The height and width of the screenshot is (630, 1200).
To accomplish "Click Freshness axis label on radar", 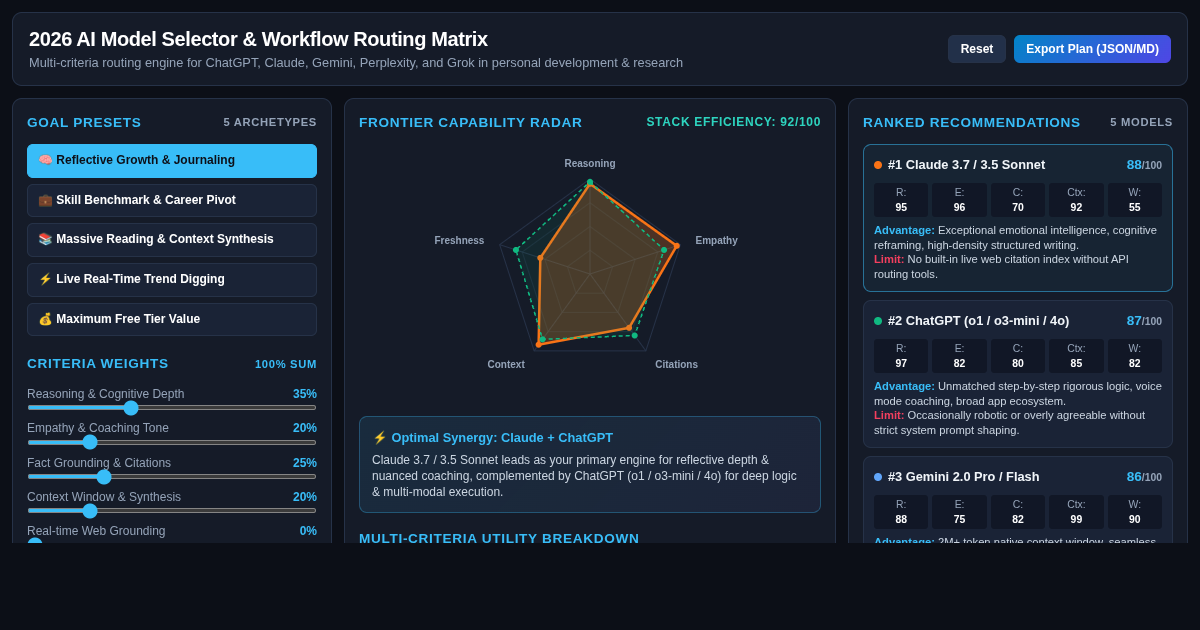I will pos(459,241).
